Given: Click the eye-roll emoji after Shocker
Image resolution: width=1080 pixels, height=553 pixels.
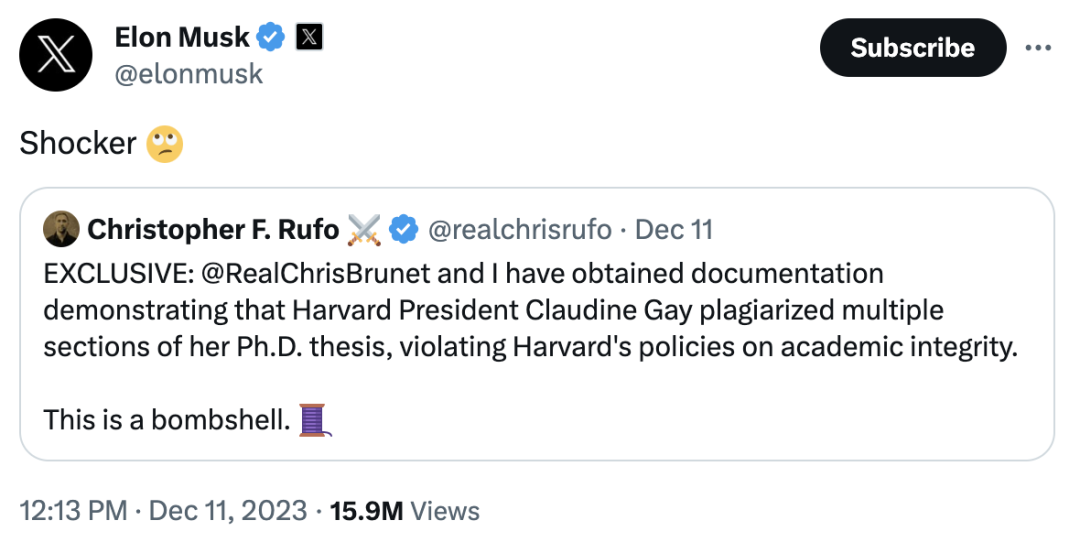Looking at the screenshot, I should point(165,144).
